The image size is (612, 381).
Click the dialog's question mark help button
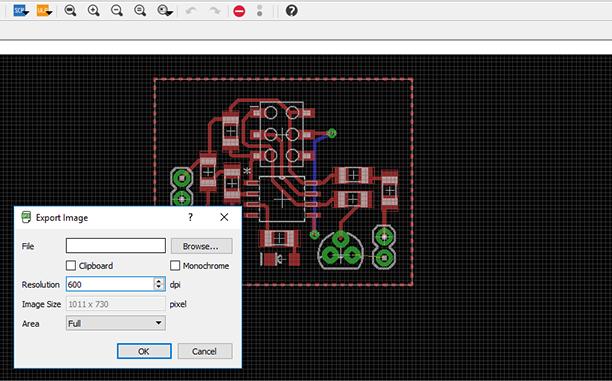[190, 217]
